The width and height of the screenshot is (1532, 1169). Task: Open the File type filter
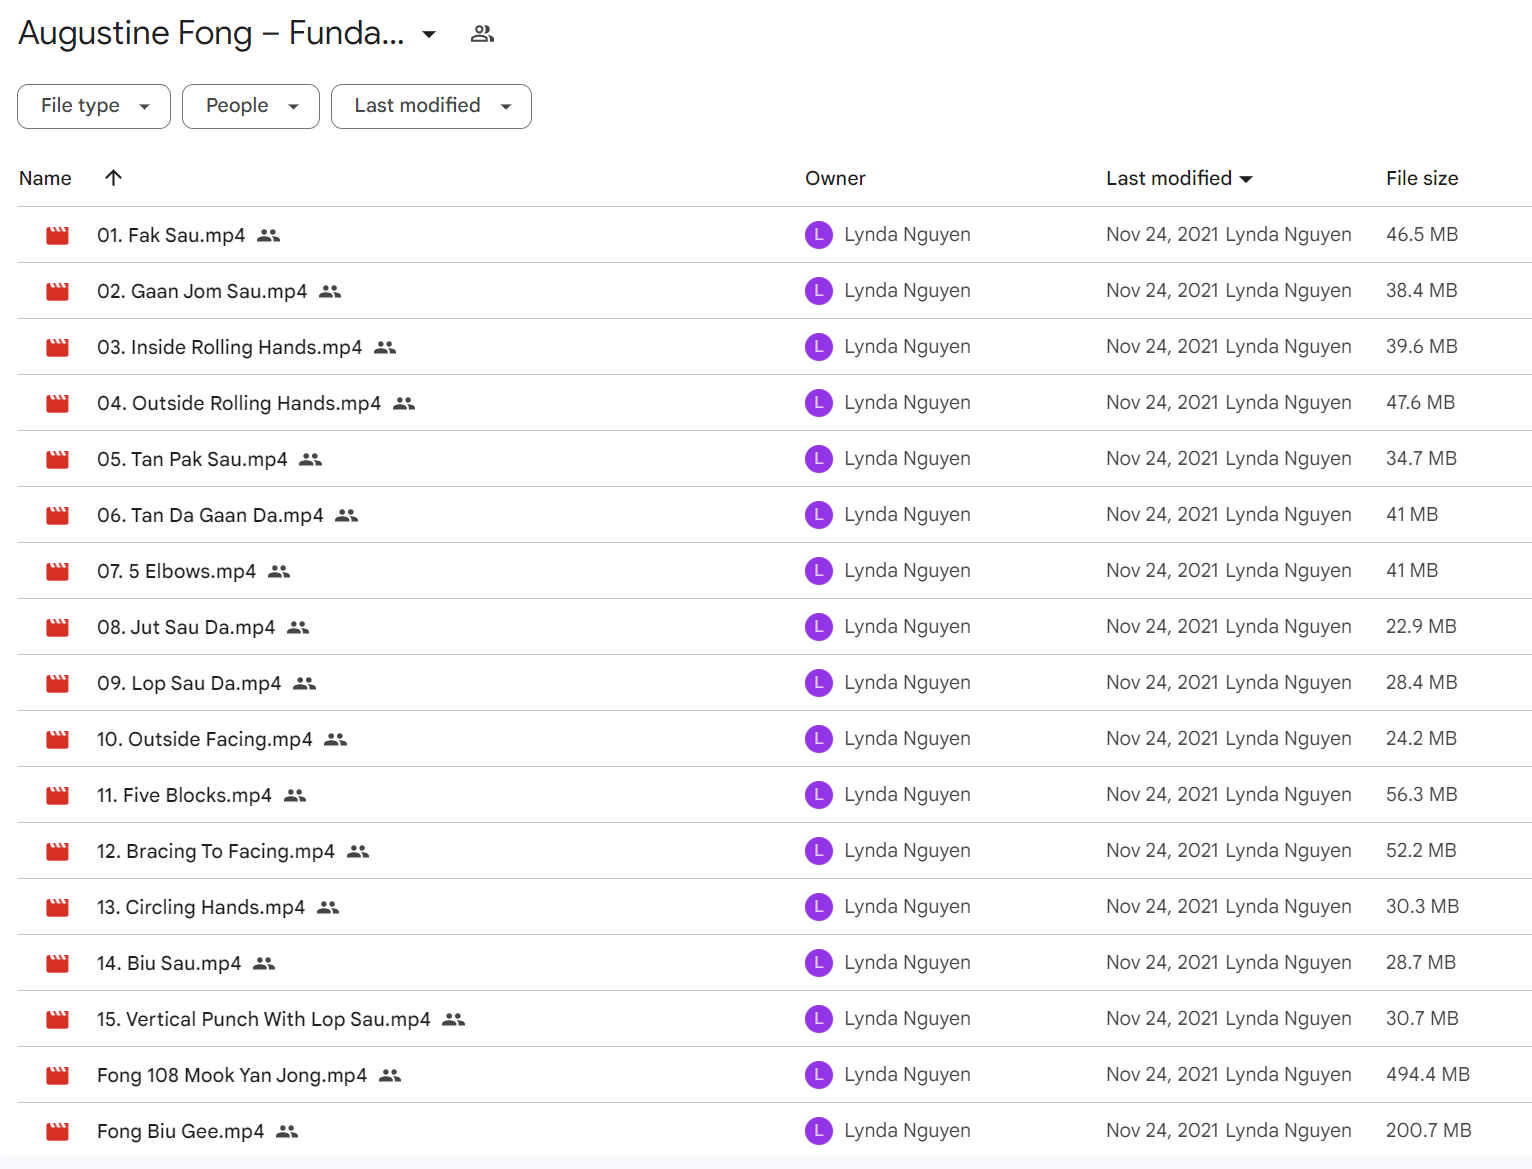94,106
